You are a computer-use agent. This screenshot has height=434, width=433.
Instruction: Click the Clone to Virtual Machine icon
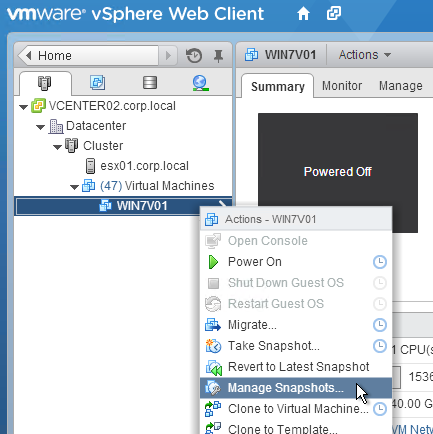click(x=213, y=409)
